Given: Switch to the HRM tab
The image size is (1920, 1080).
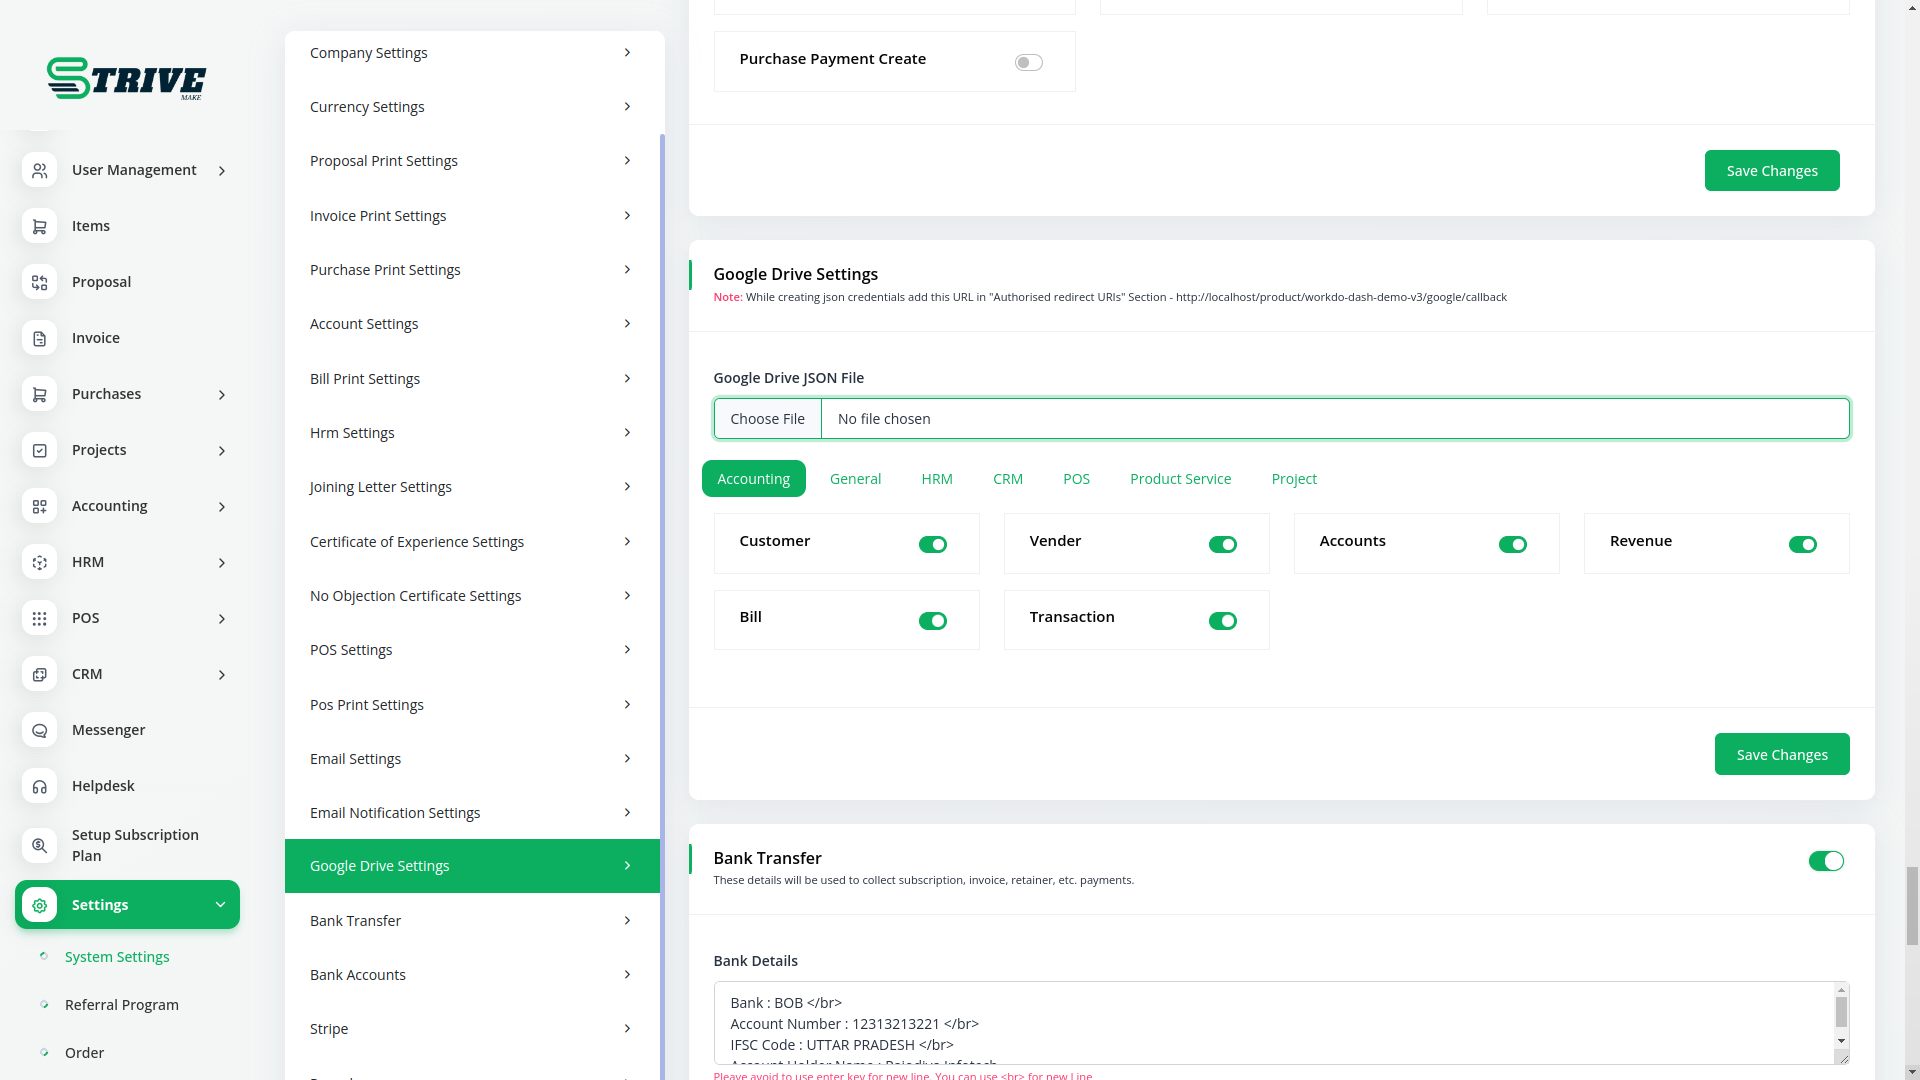Looking at the screenshot, I should [x=936, y=479].
